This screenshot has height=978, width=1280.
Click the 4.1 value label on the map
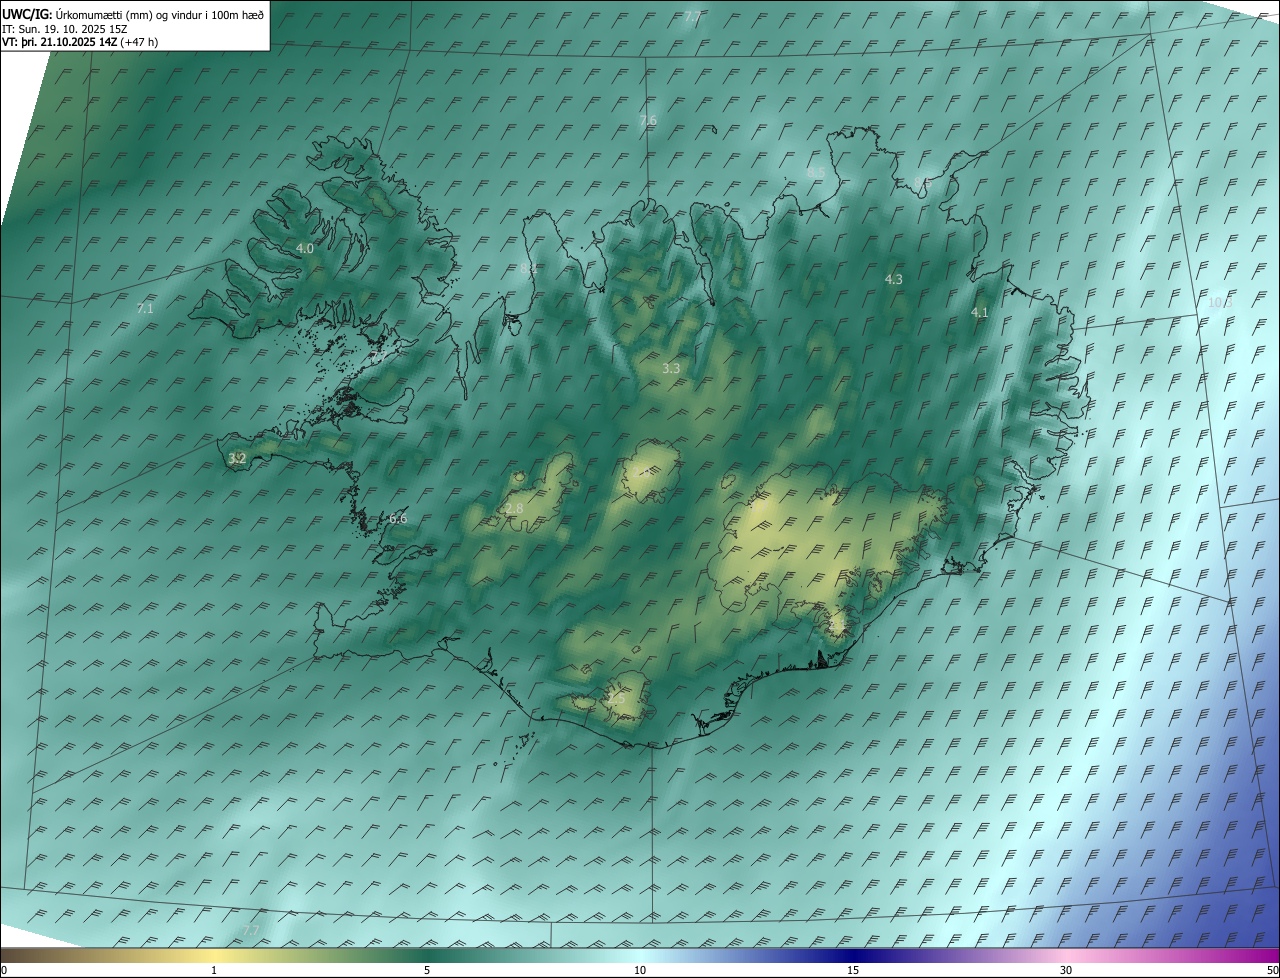[980, 313]
